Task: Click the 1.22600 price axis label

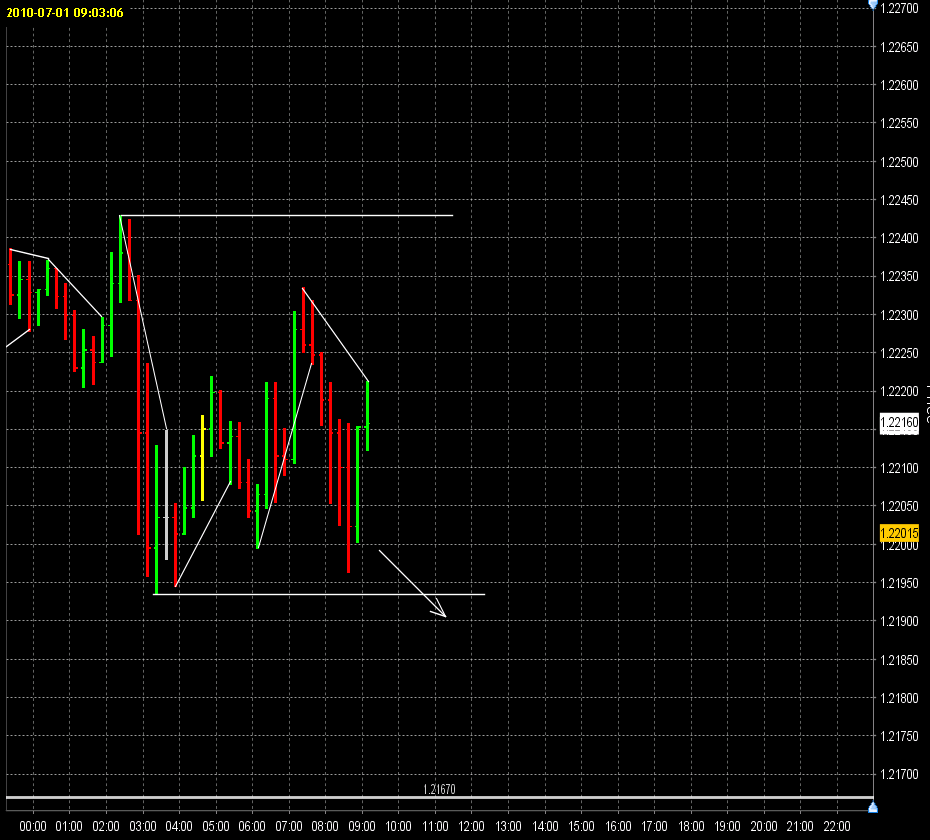Action: click(900, 85)
